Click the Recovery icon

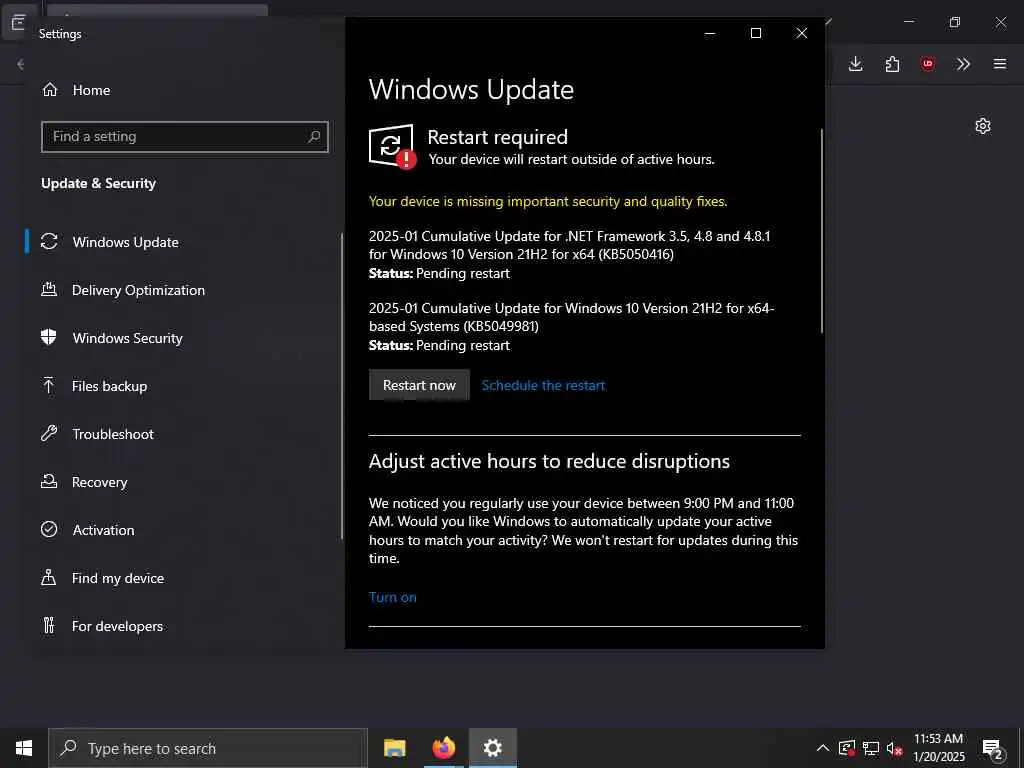(49, 481)
